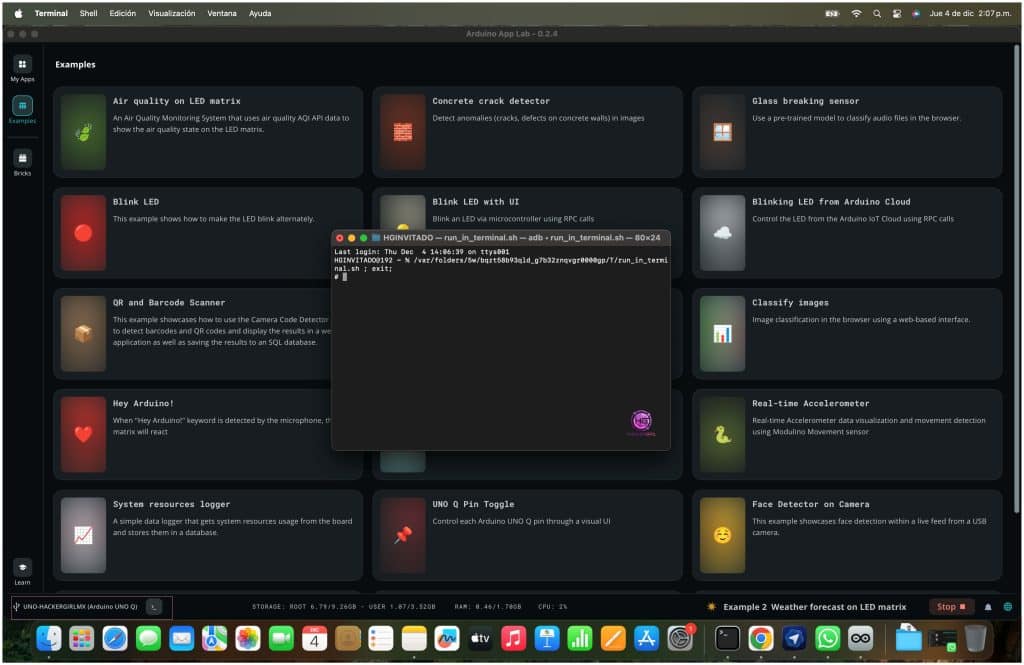Open Safari from the Dock
This screenshot has height=665, width=1024.
click(115, 639)
